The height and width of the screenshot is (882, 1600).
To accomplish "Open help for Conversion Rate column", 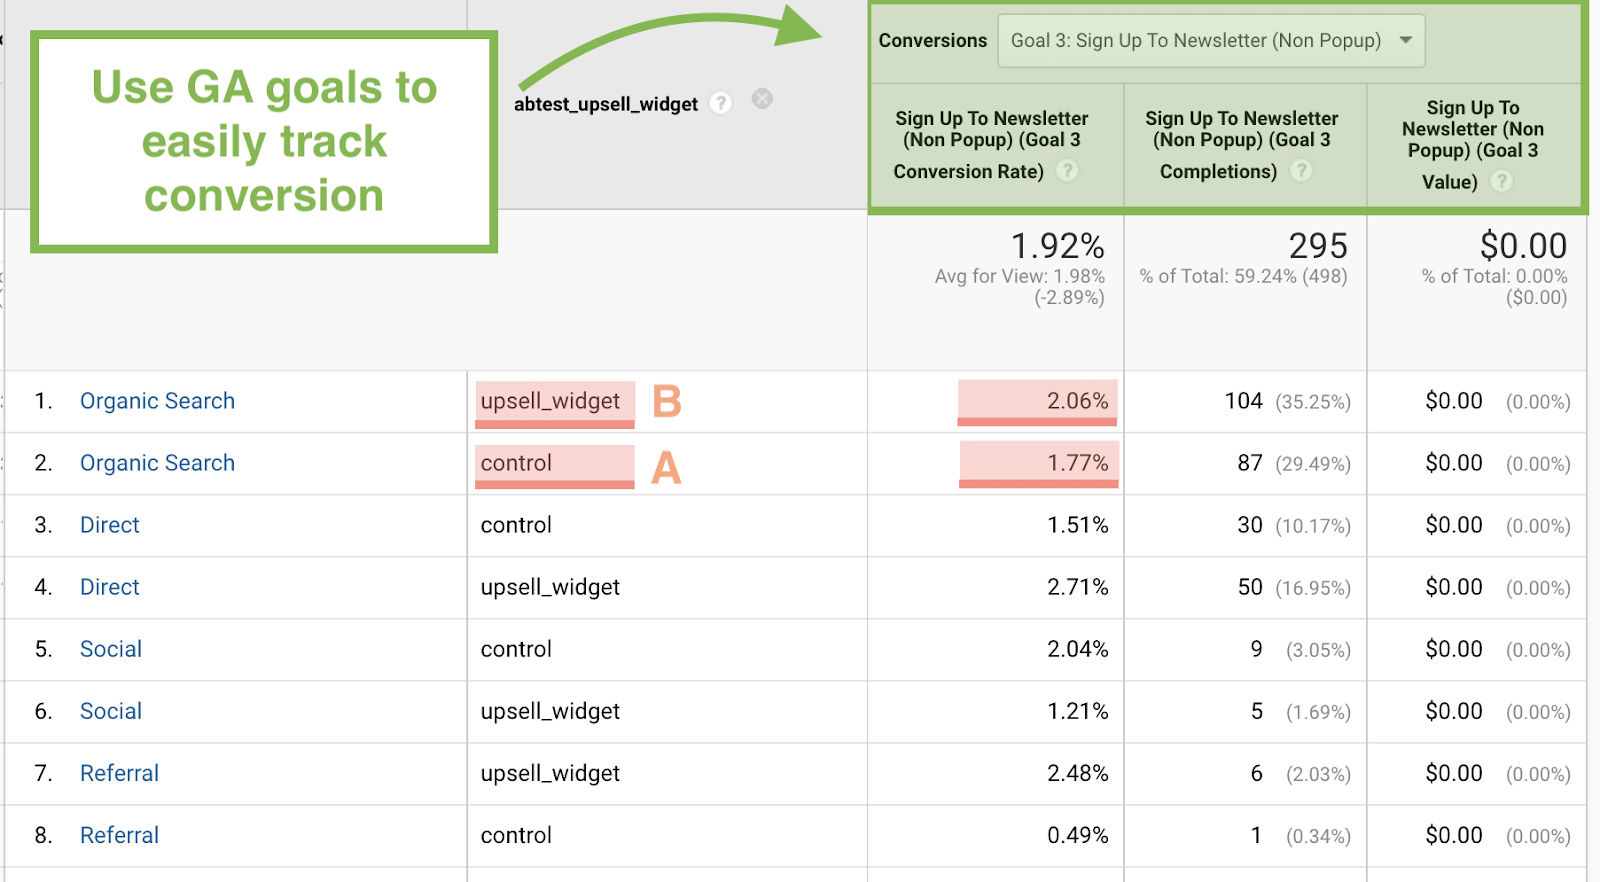I will pyautogui.click(x=1068, y=171).
